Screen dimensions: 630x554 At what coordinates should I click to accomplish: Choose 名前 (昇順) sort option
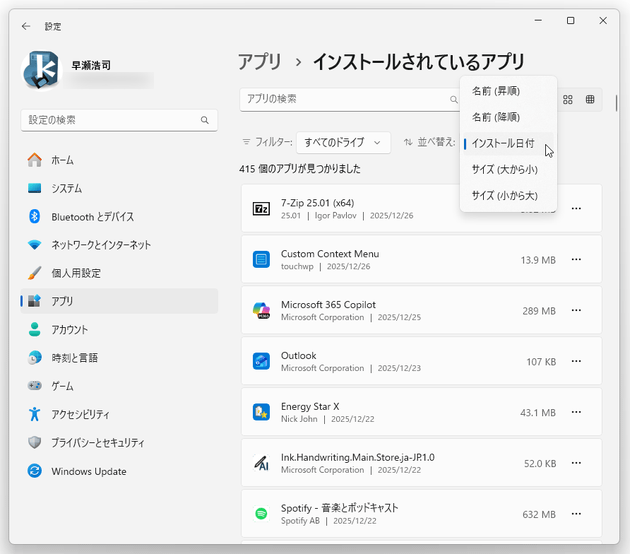pyautogui.click(x=508, y=91)
